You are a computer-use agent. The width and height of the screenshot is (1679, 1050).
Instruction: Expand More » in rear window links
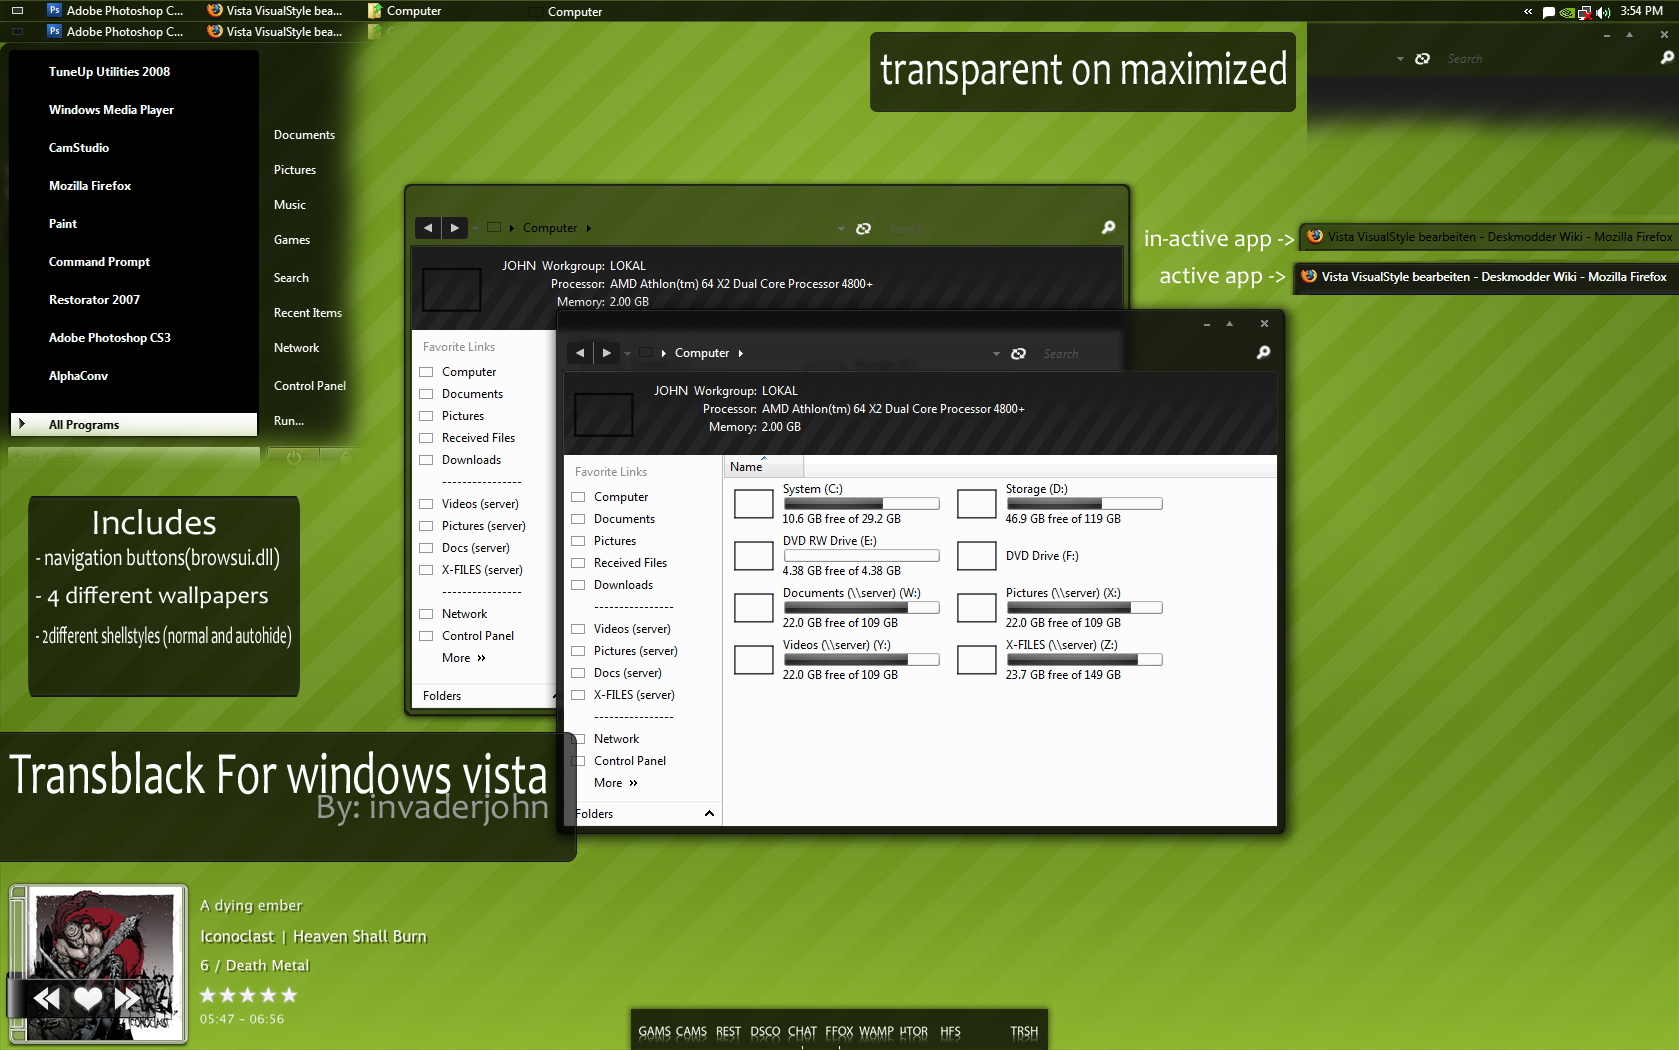pyautogui.click(x=464, y=658)
